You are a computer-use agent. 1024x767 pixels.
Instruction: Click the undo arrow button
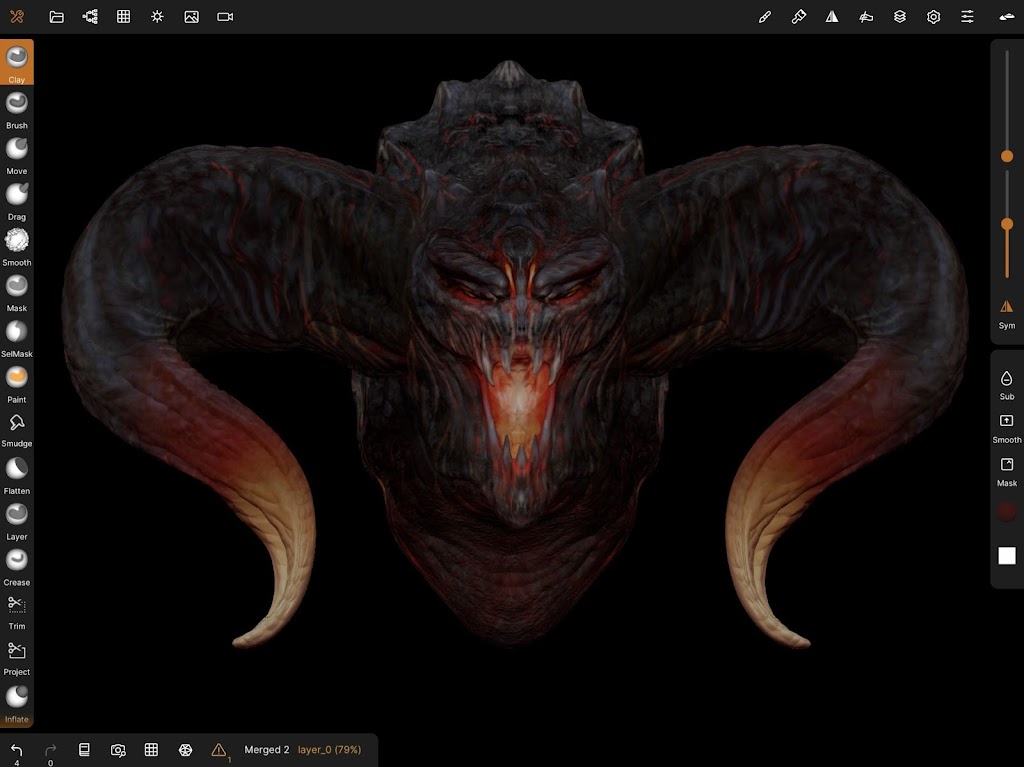click(x=17, y=749)
